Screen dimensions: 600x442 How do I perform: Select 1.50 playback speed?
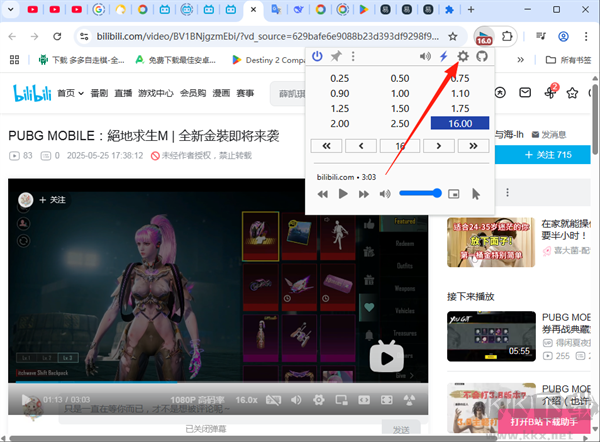click(400, 108)
